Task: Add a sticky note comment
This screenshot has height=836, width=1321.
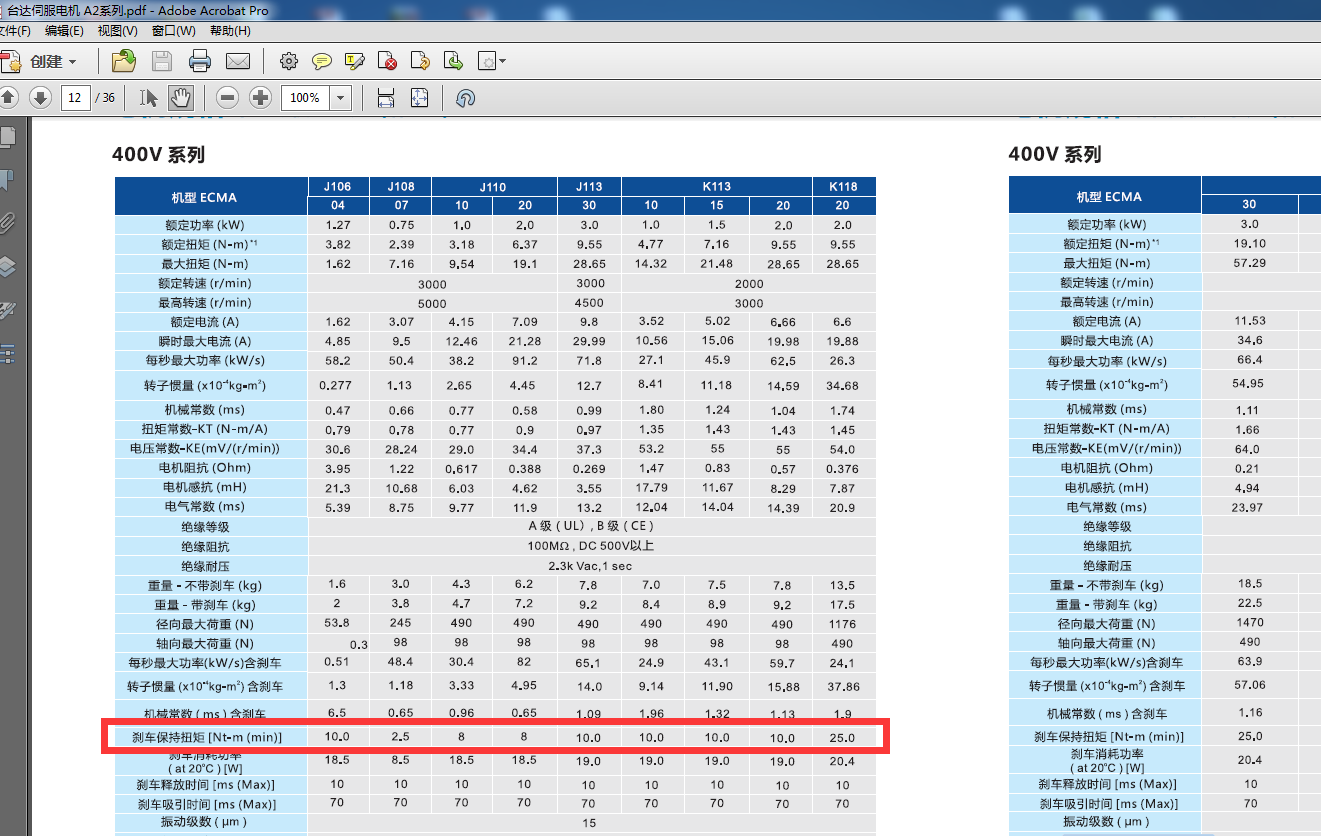Action: (321, 61)
